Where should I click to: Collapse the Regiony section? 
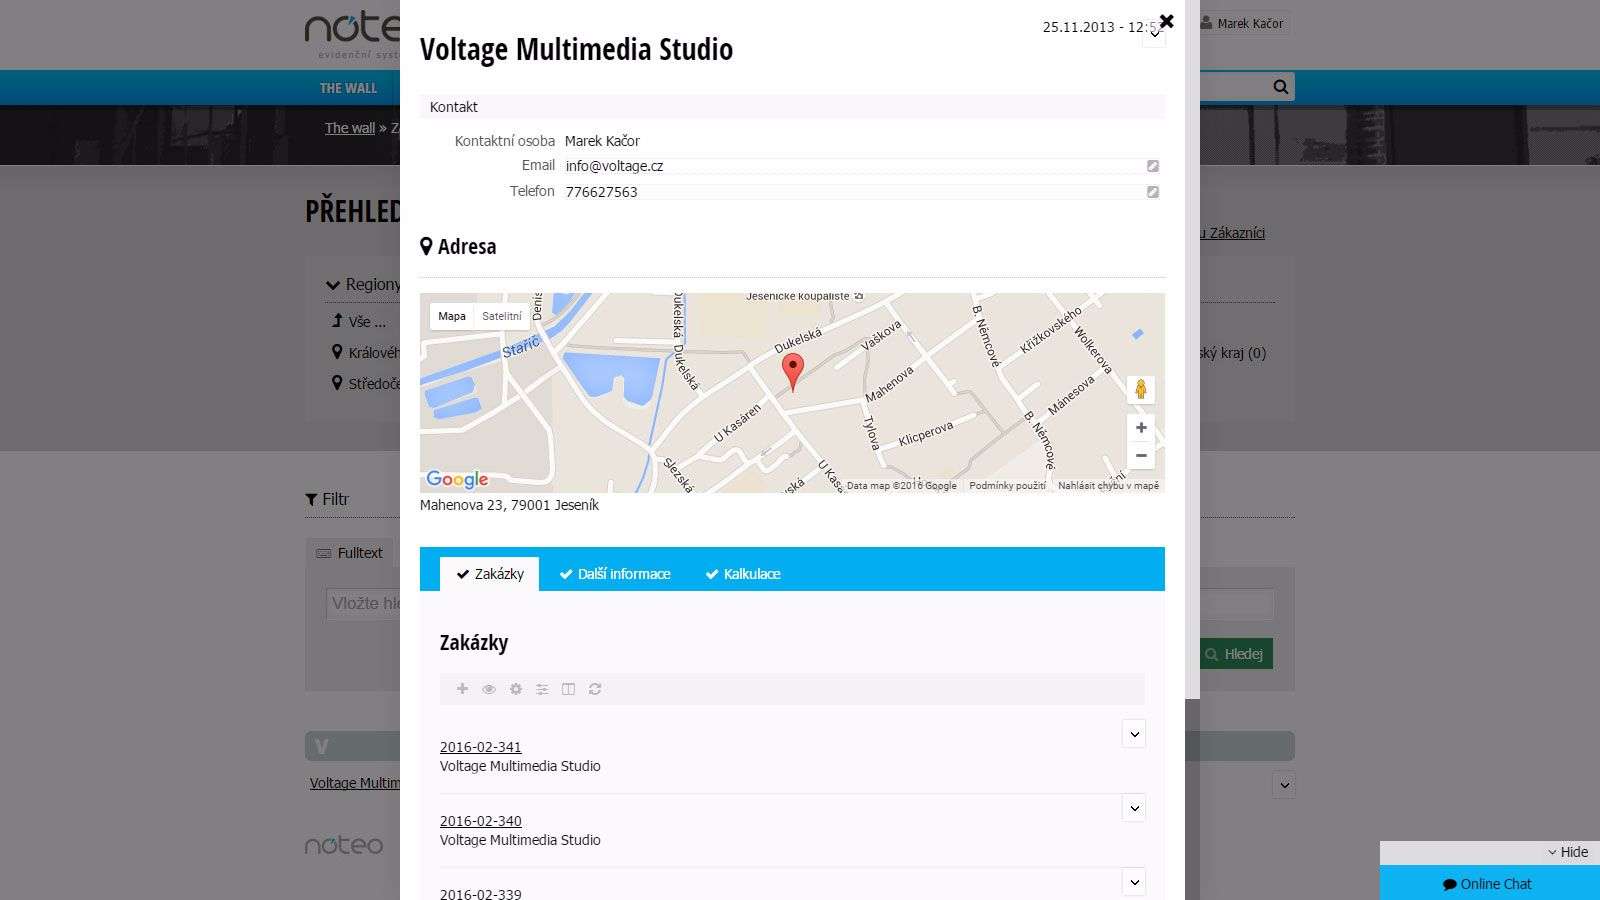tap(363, 284)
